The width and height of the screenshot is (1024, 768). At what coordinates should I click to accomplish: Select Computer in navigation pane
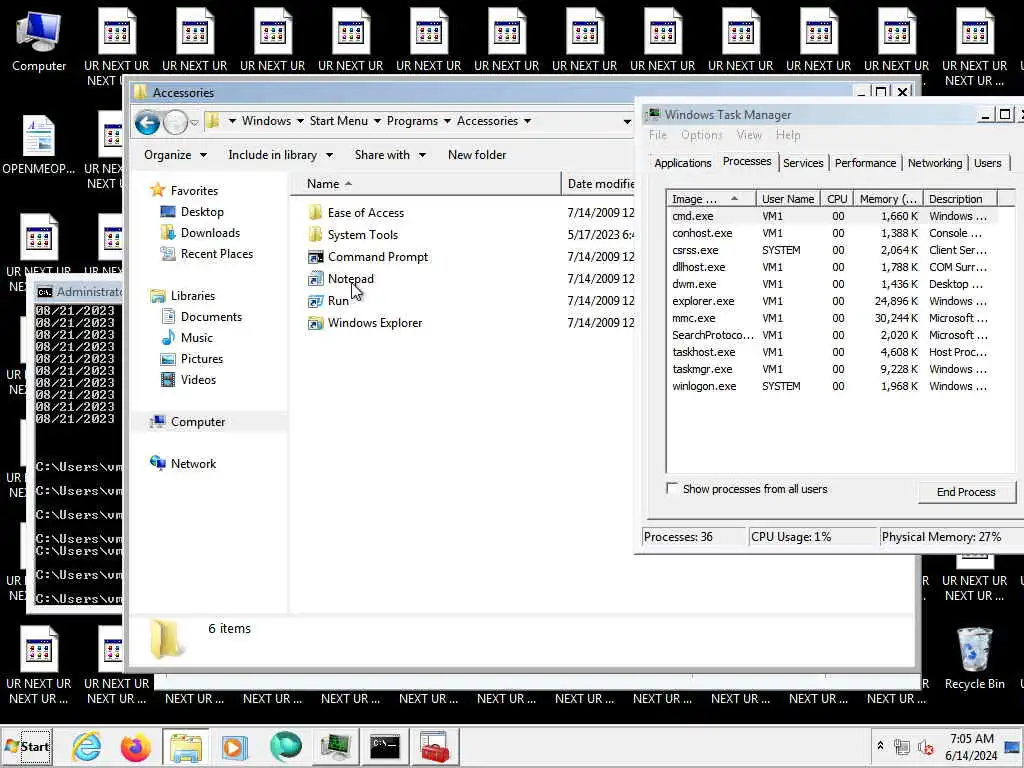(187, 422)
